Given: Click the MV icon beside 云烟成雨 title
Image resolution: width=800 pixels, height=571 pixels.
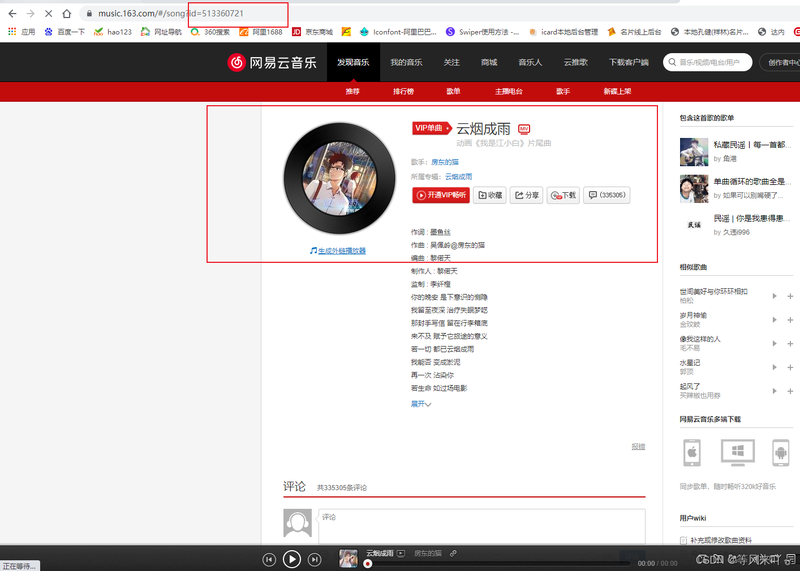Looking at the screenshot, I should coord(524,129).
